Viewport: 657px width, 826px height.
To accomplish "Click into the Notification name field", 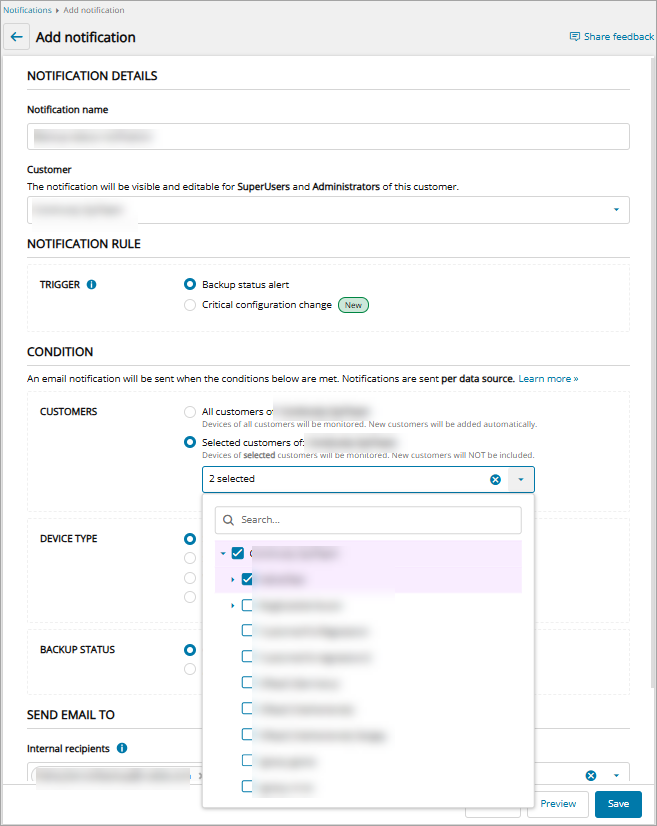I will coord(328,136).
